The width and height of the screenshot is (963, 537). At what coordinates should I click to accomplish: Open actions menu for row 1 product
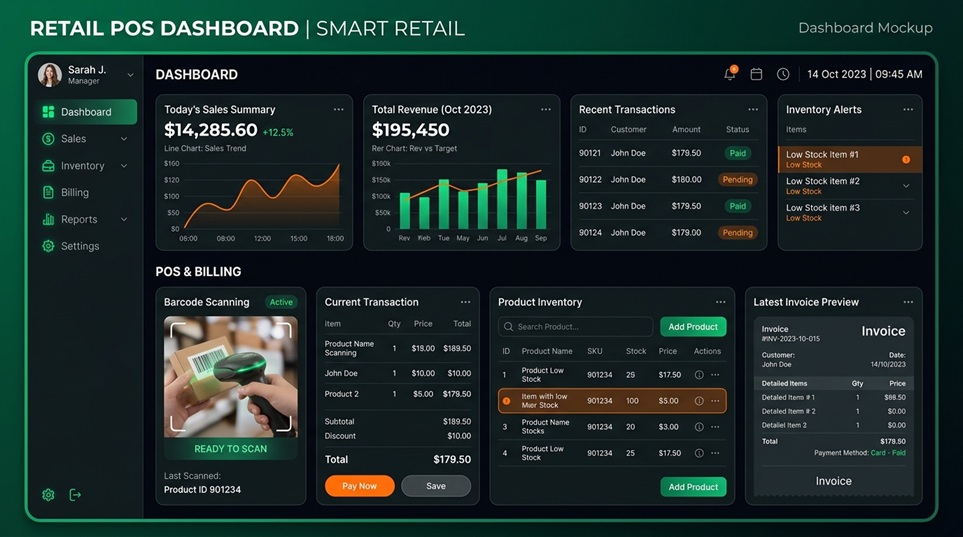[x=715, y=374]
